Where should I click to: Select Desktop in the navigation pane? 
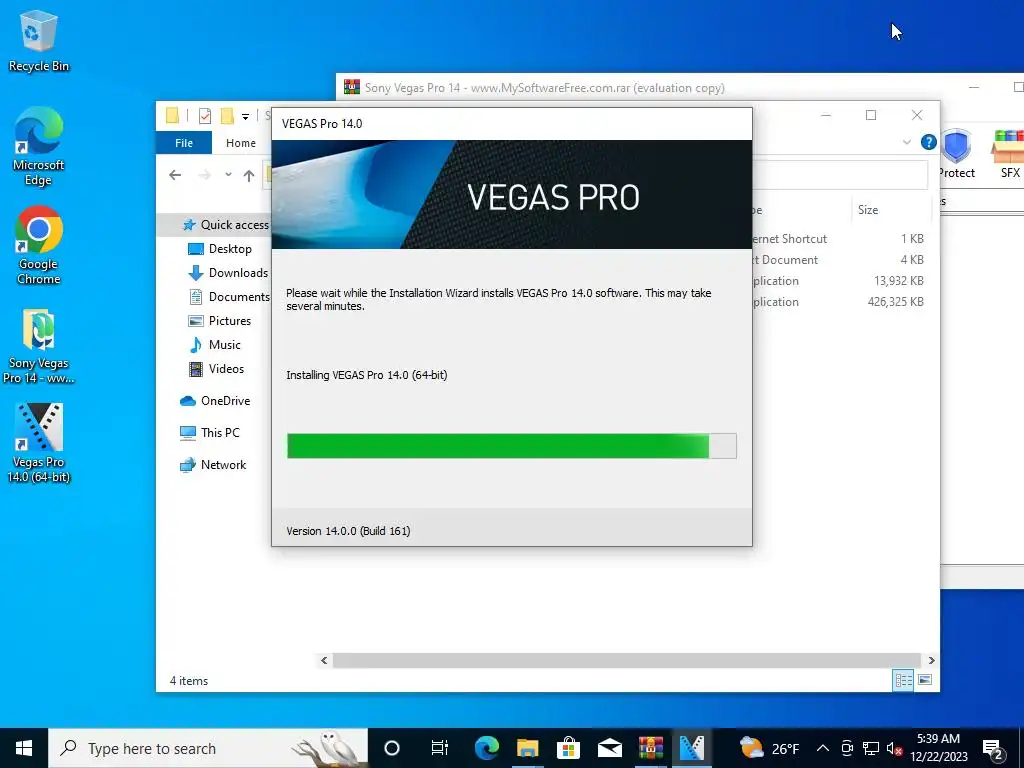(219, 249)
